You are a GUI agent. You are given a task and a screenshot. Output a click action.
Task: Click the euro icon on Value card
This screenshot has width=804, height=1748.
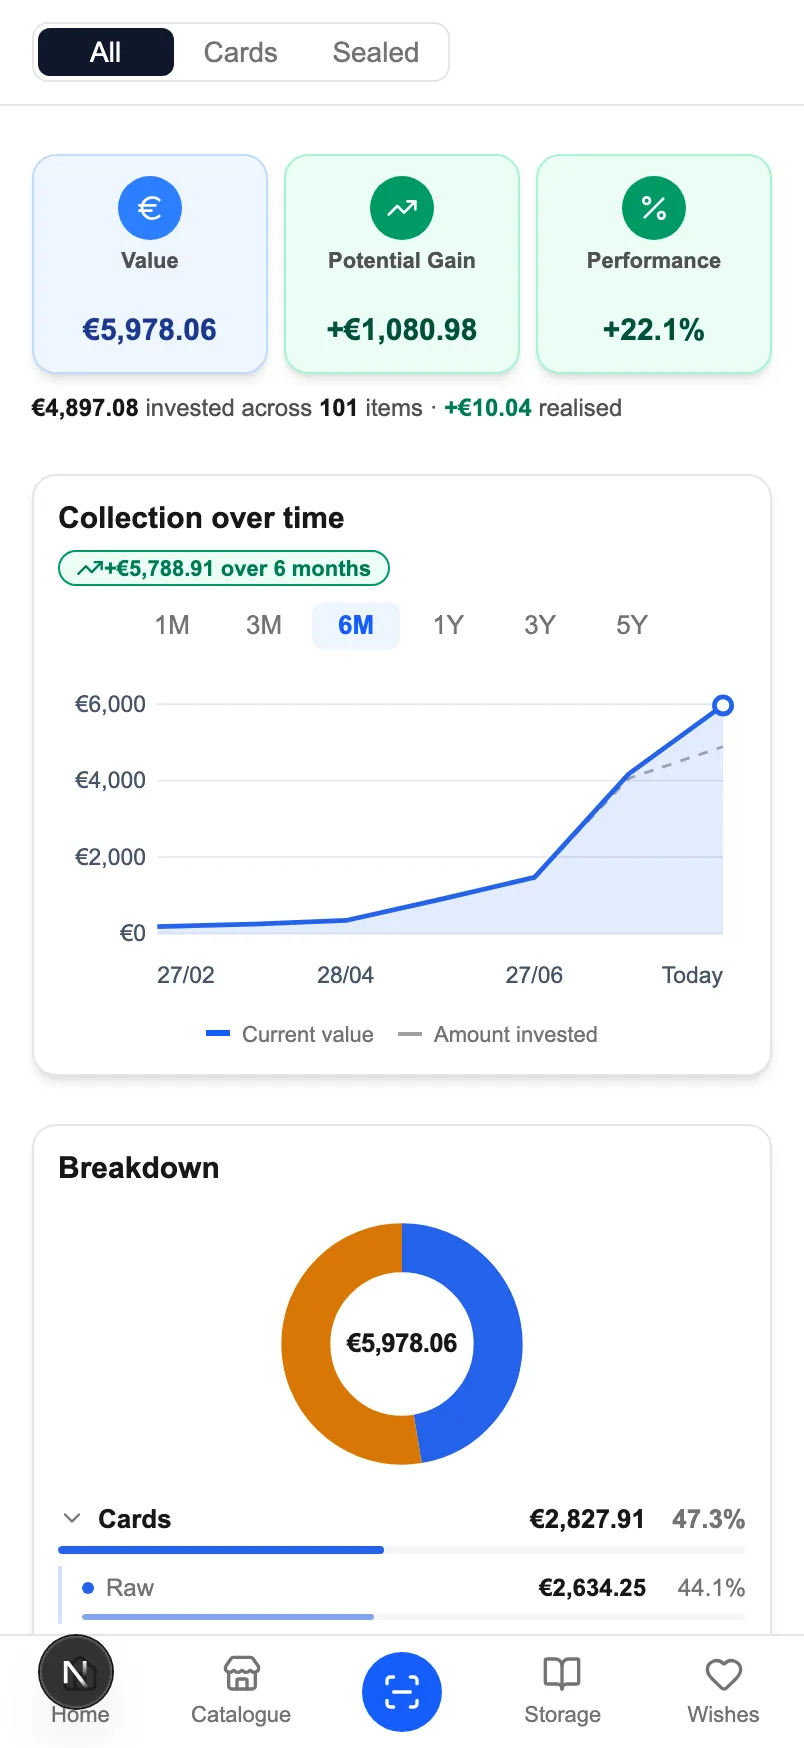pos(150,208)
